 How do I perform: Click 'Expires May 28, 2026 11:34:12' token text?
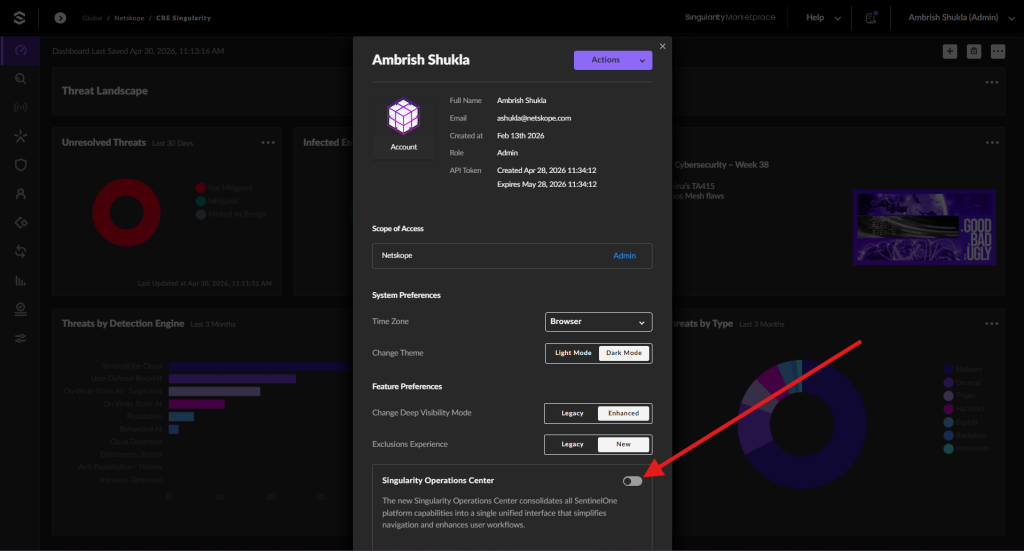[x=547, y=185]
